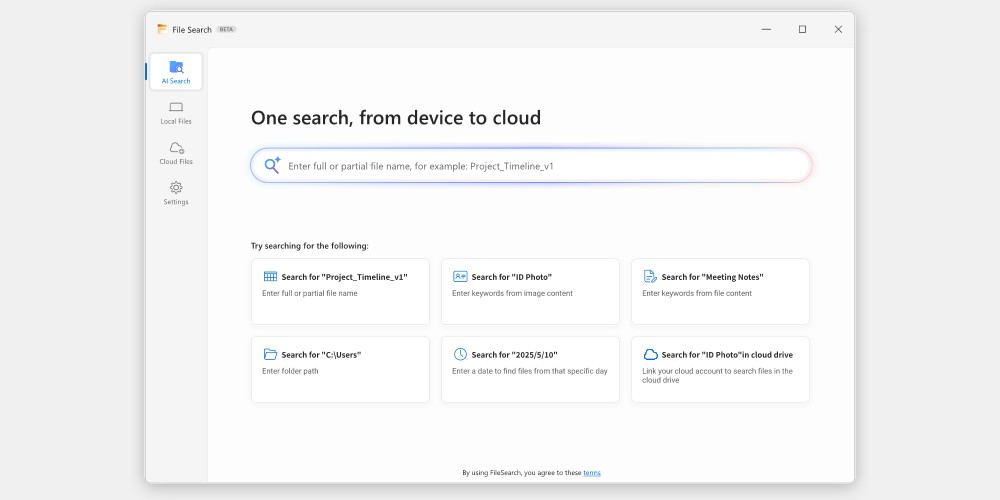This screenshot has width=1000, height=500.
Task: Click the clock icon beside 2025/5/10
Action: [x=460, y=354]
